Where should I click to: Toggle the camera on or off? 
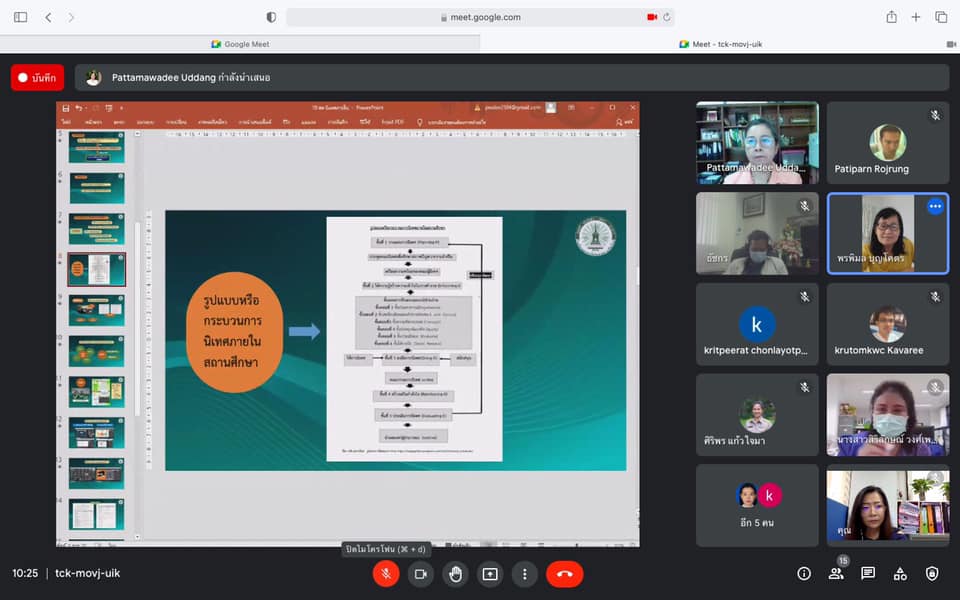[421, 574]
